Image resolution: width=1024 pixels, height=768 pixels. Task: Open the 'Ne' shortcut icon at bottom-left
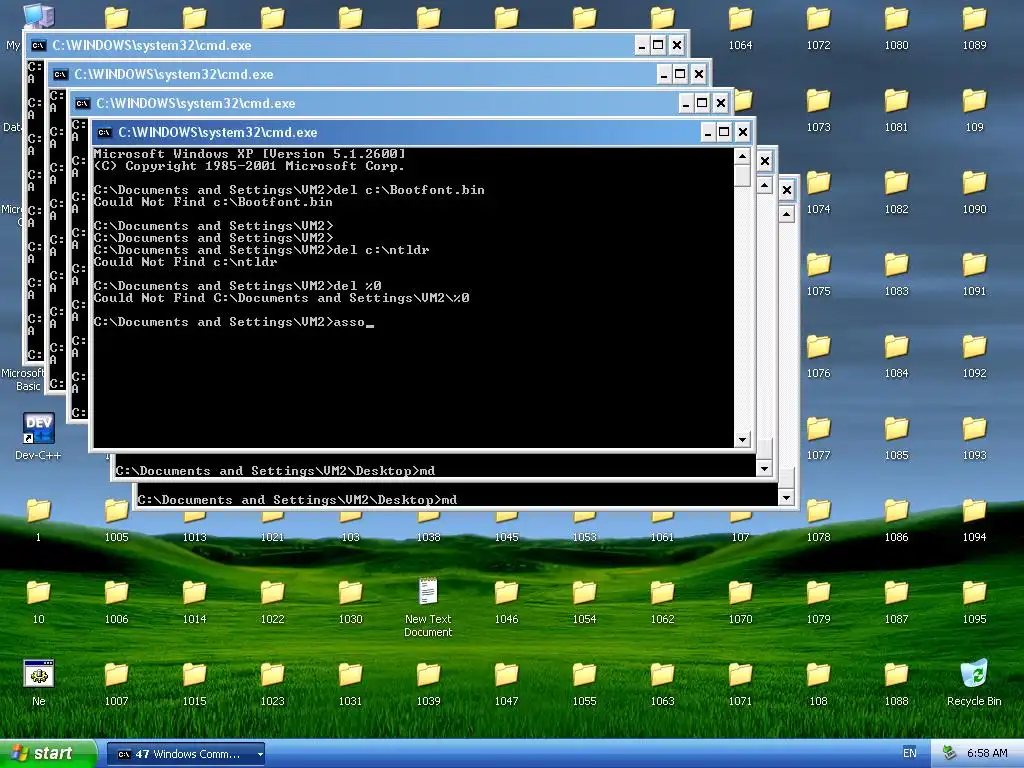click(x=39, y=674)
